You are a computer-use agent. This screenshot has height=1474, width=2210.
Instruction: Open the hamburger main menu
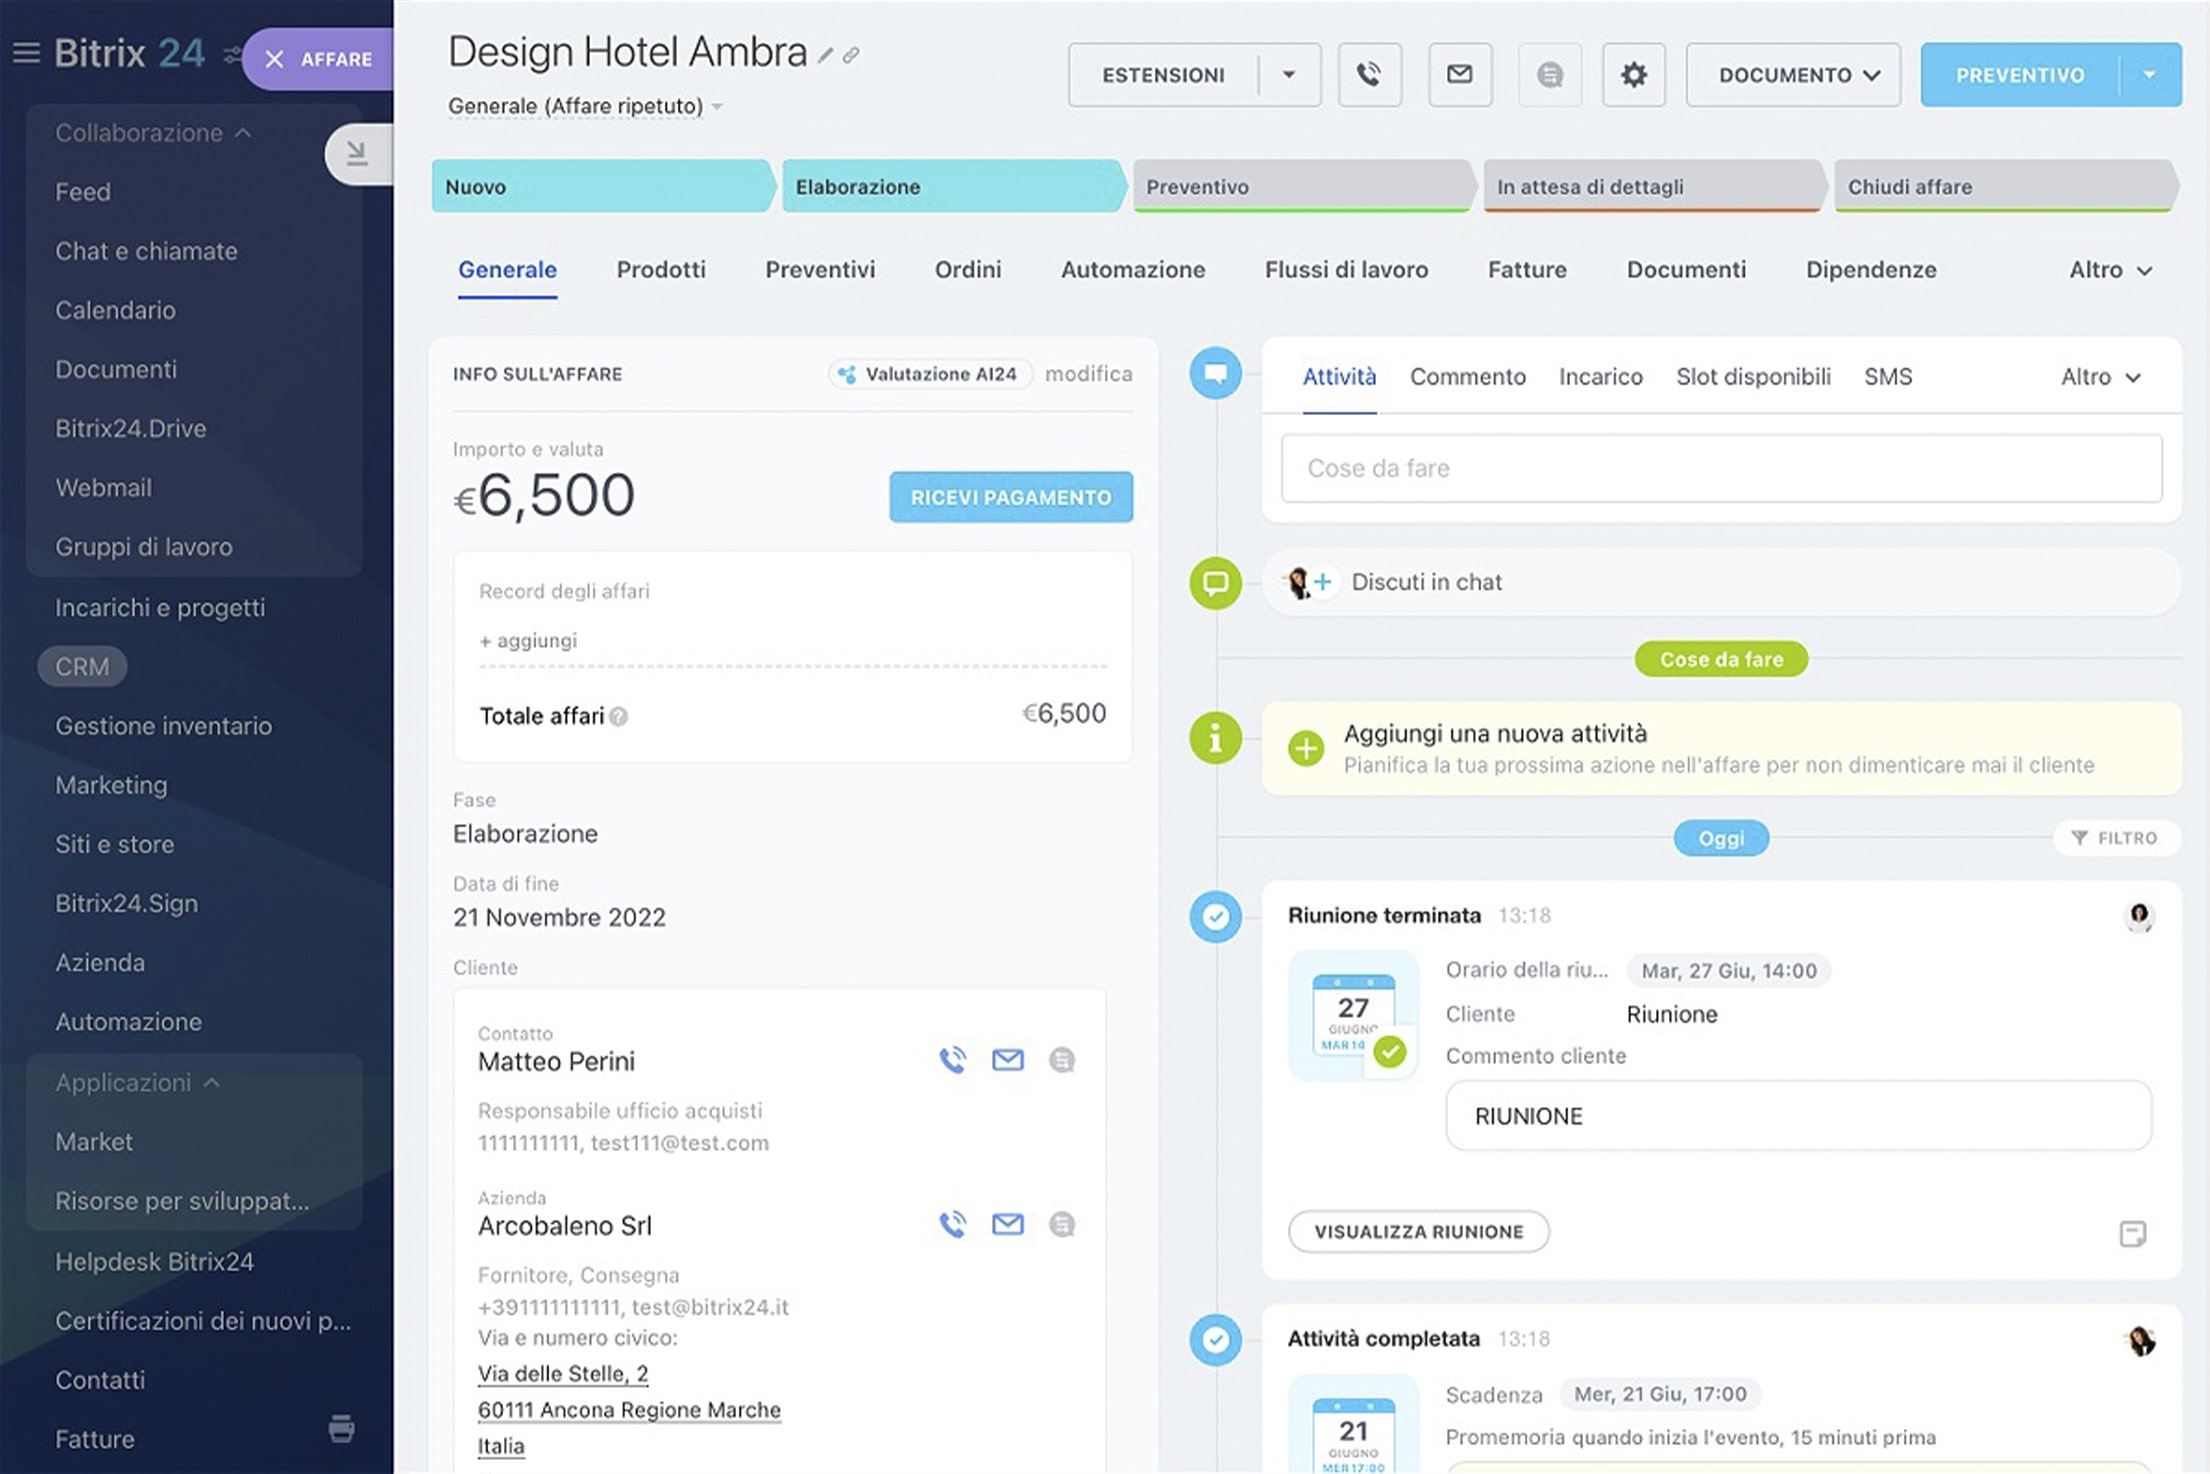coord(26,53)
